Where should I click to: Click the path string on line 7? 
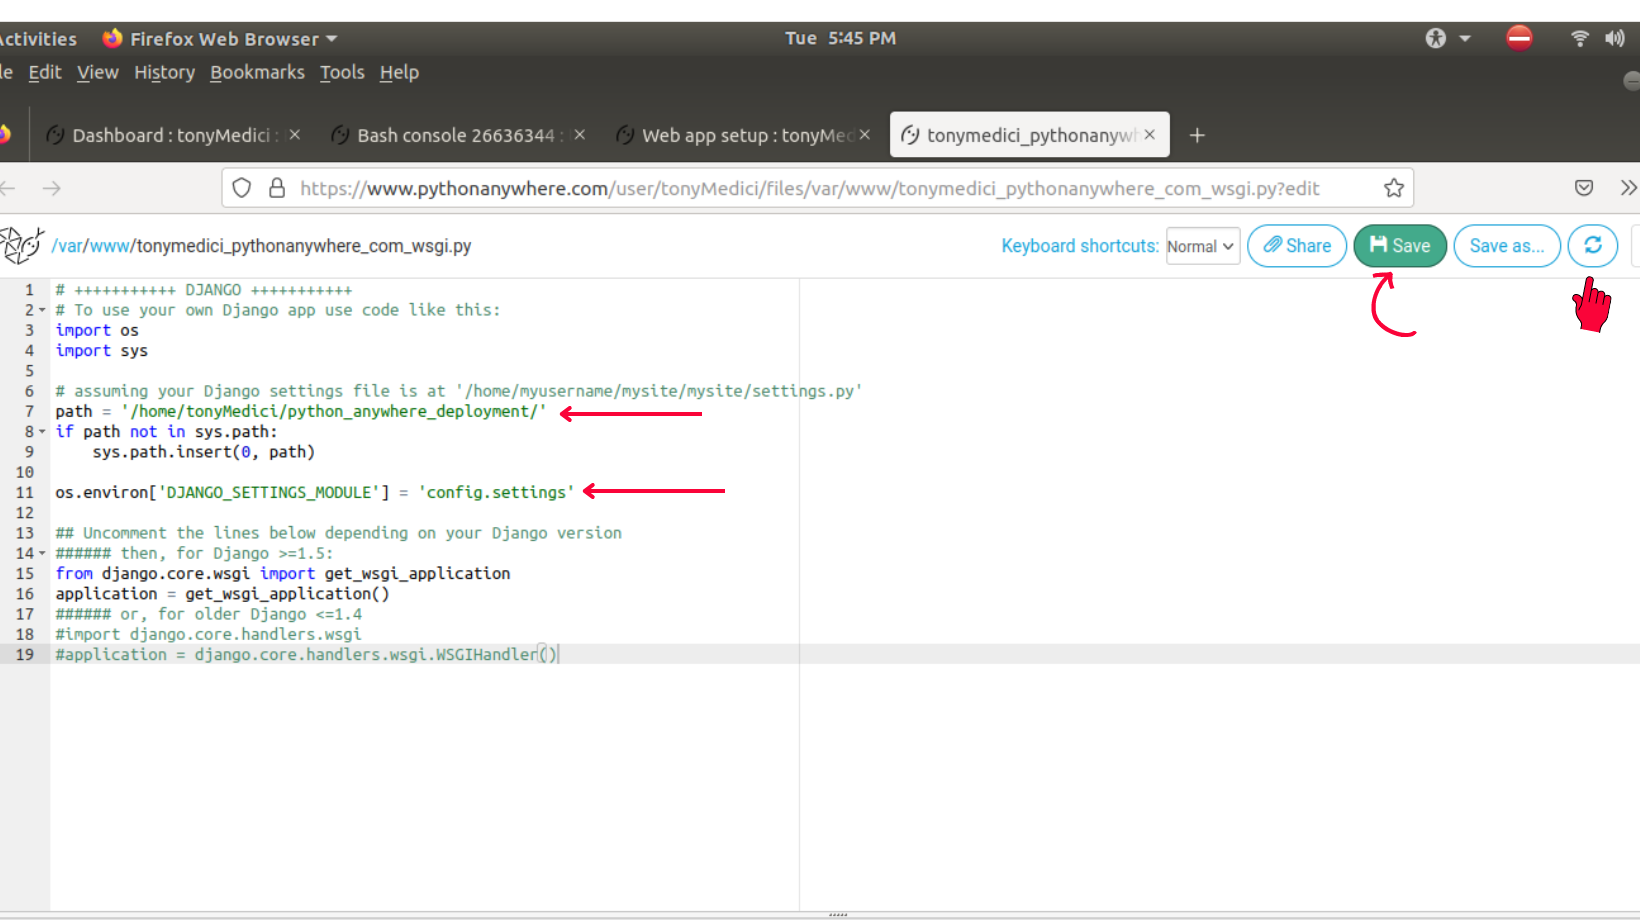tap(334, 411)
